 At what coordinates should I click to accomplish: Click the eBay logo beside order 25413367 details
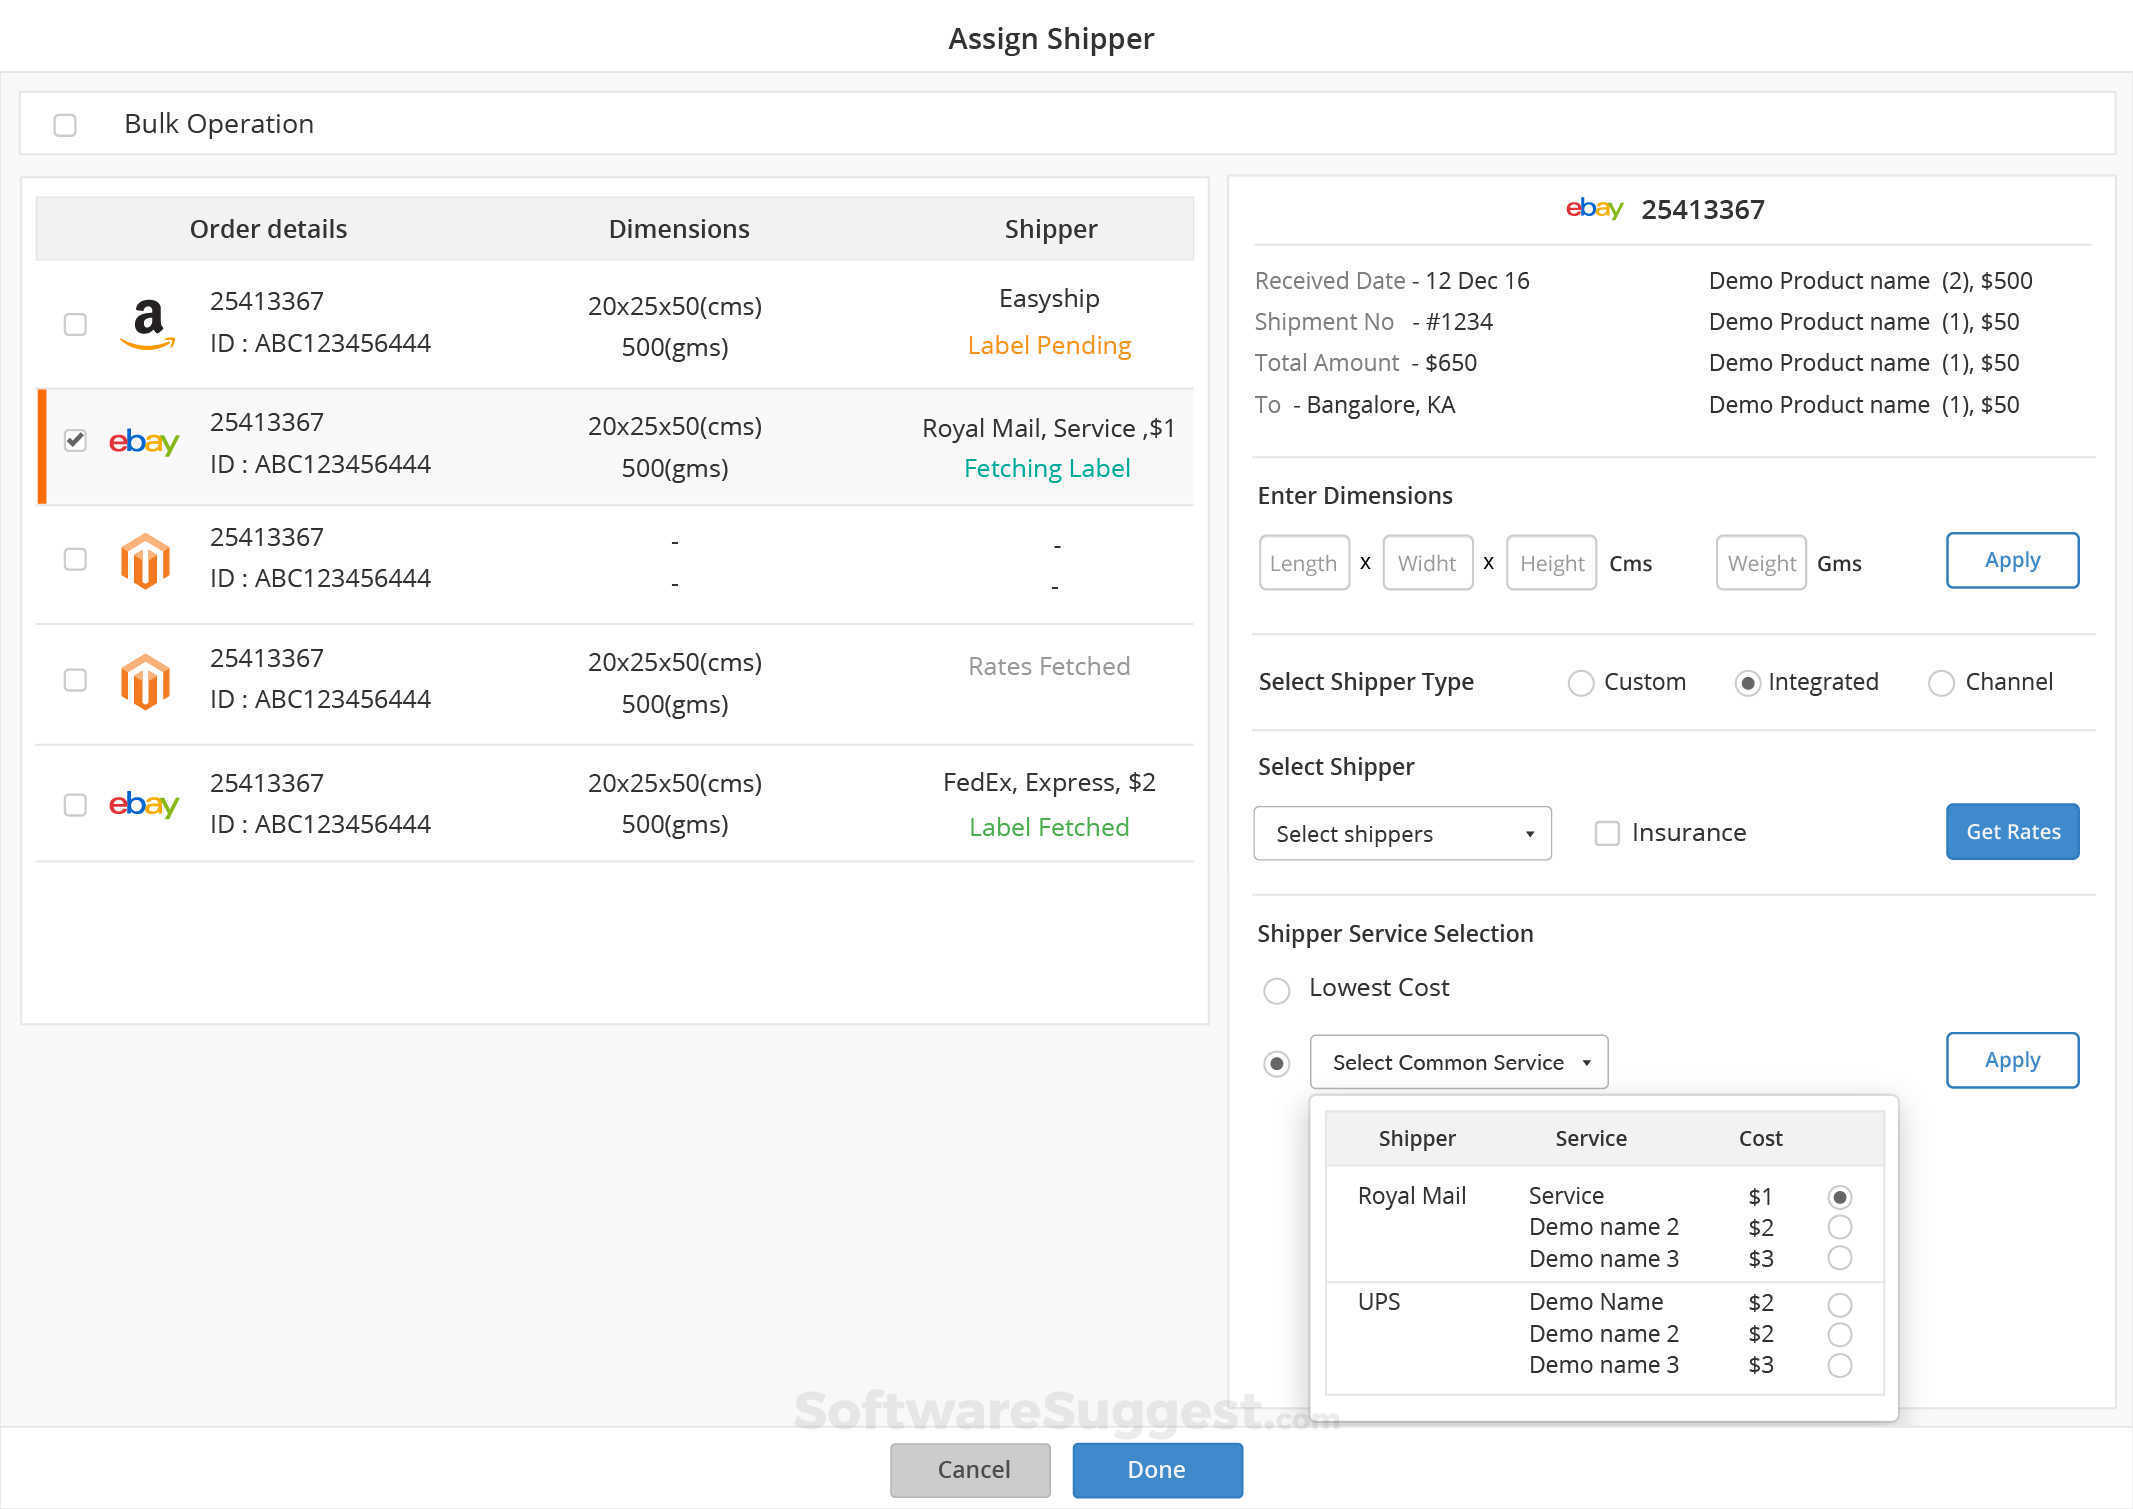(x=1594, y=209)
